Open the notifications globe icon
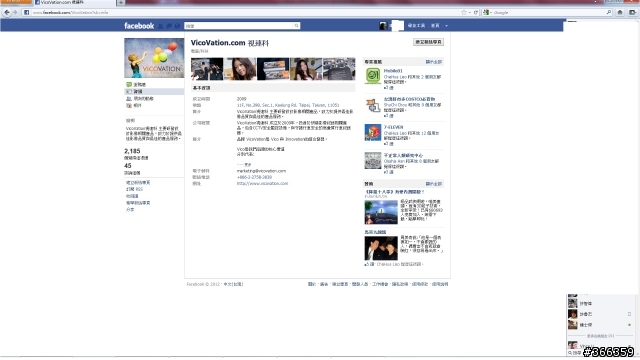Screen dimensions: 640x360 (177, 26)
